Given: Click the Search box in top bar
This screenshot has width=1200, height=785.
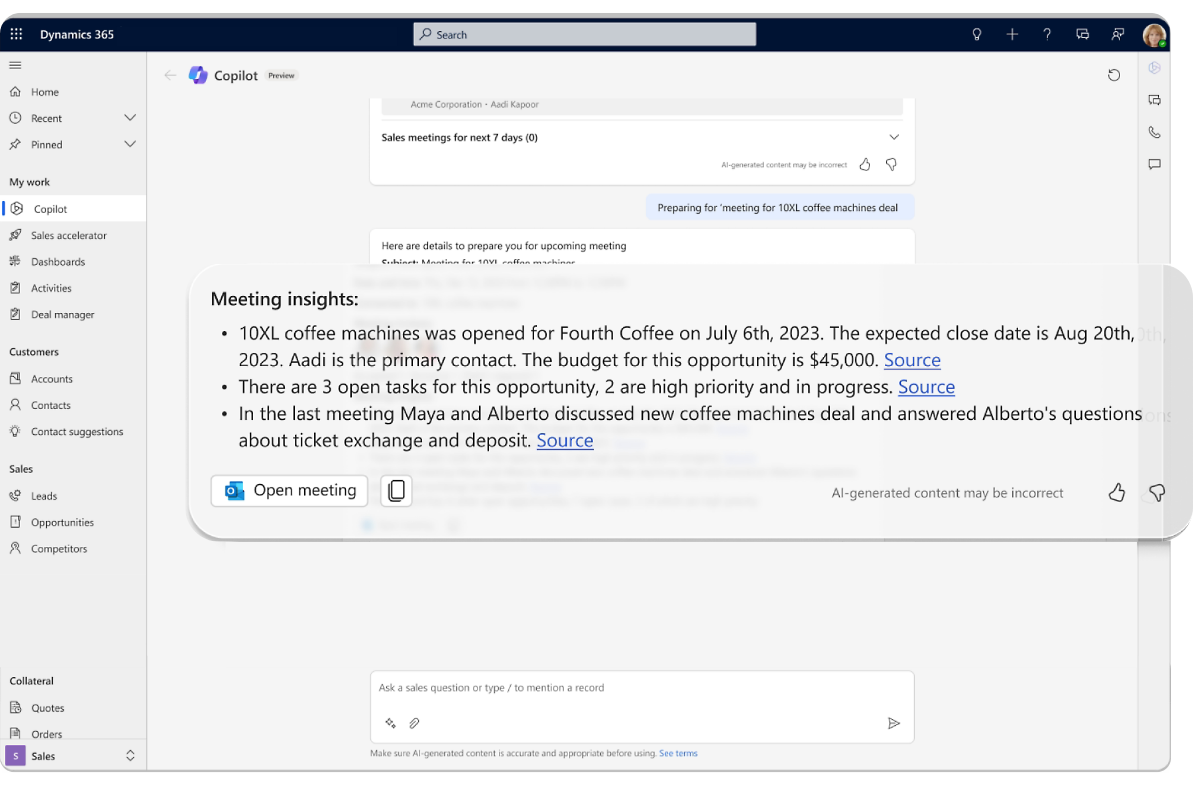Looking at the screenshot, I should [x=585, y=34].
